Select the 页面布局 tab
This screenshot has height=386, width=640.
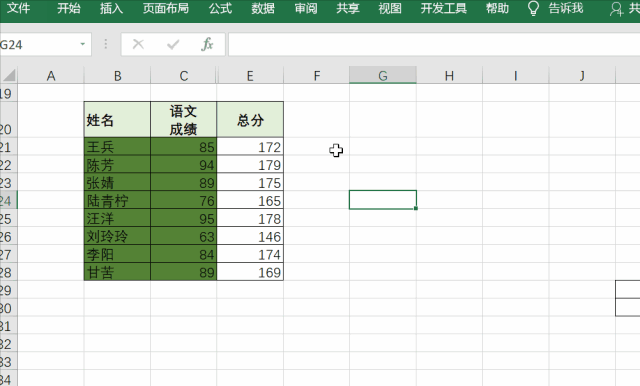pos(166,8)
